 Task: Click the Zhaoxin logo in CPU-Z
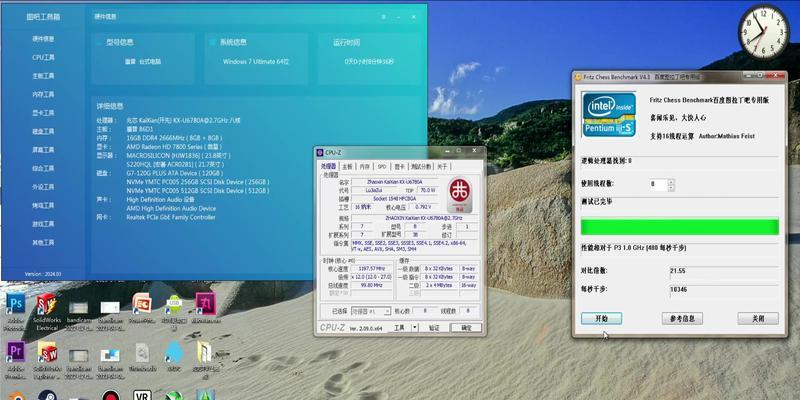coord(460,195)
